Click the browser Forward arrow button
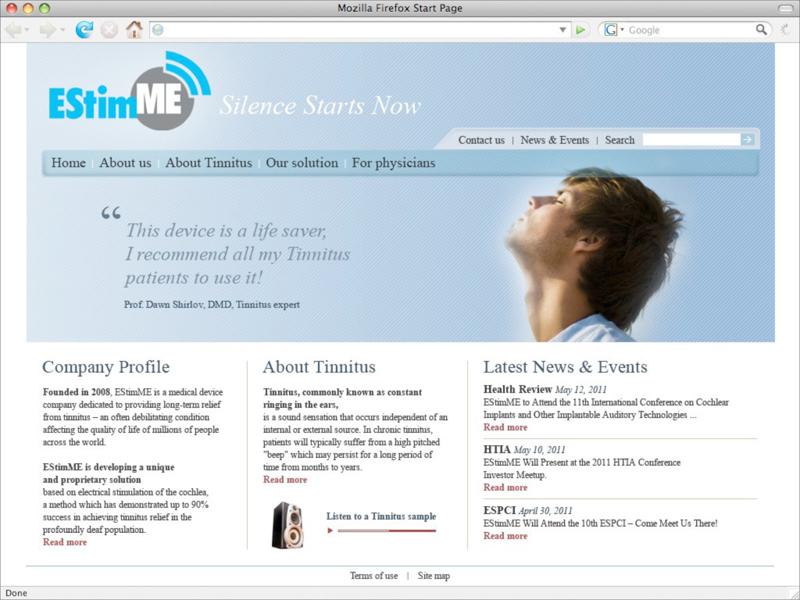Viewport: 800px width, 600px height. point(47,30)
